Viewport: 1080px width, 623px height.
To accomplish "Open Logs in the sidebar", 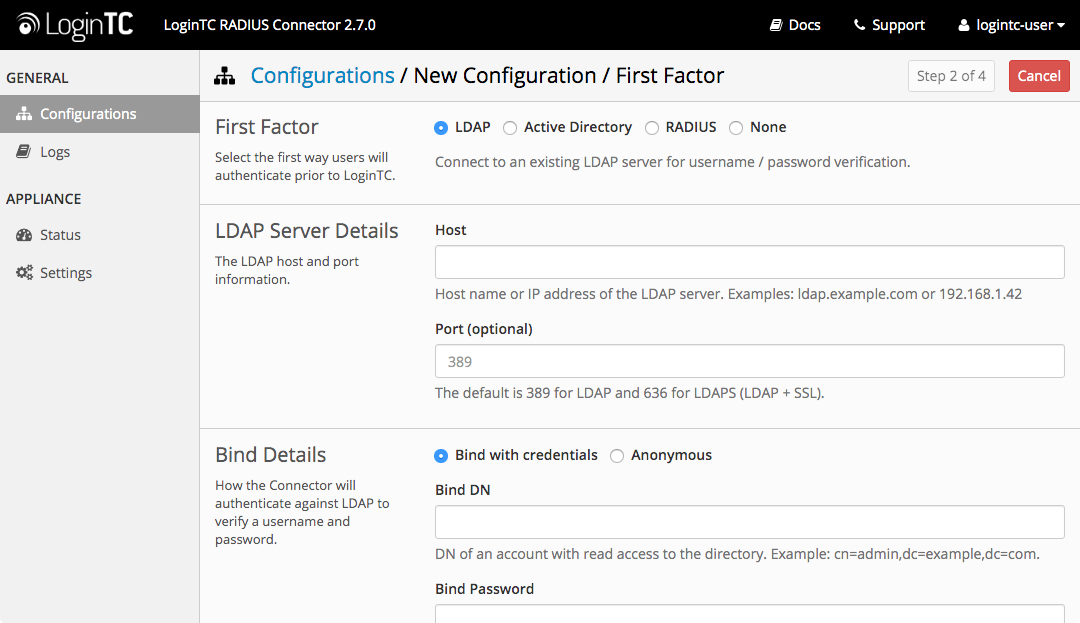I will point(100,151).
